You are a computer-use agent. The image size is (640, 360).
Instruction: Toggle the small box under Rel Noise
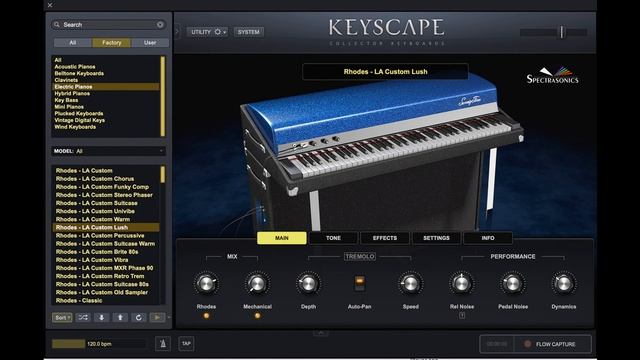click(462, 315)
